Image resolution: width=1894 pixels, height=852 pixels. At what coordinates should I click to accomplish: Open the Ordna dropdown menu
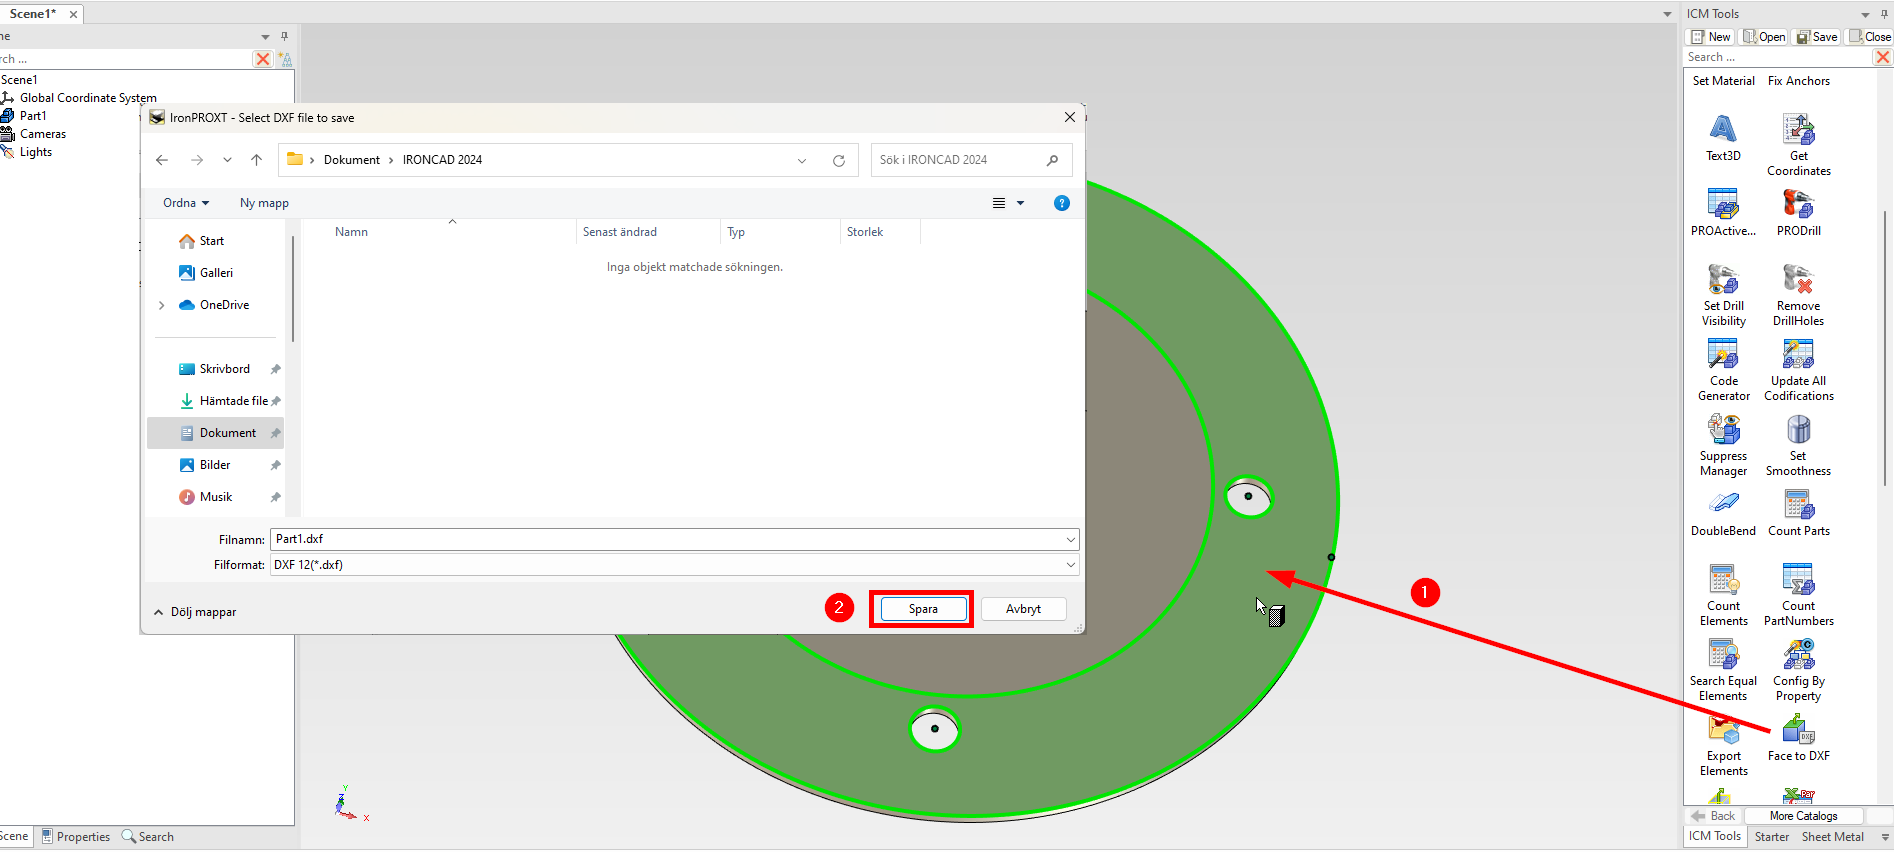[x=186, y=203]
